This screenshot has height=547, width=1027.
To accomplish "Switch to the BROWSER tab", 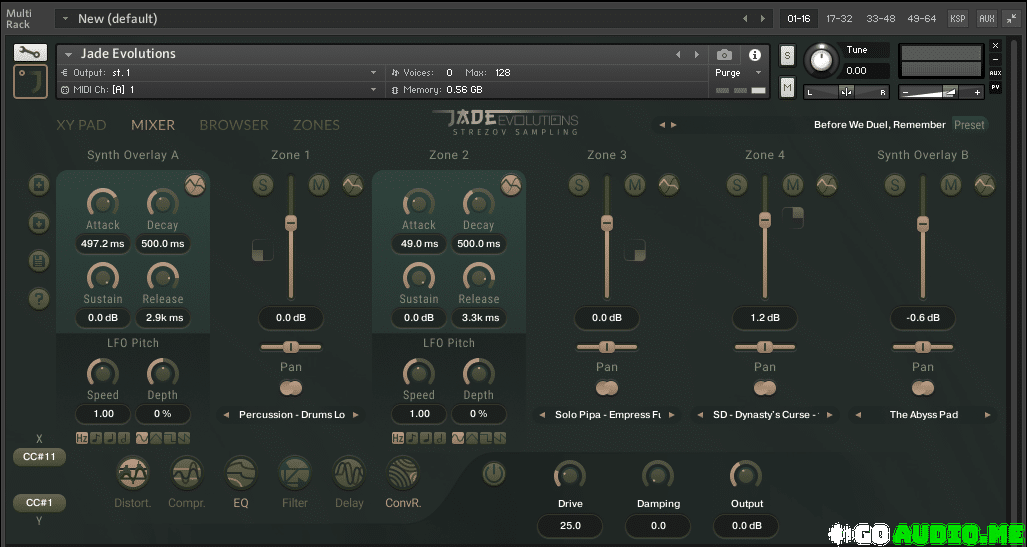I will (234, 125).
